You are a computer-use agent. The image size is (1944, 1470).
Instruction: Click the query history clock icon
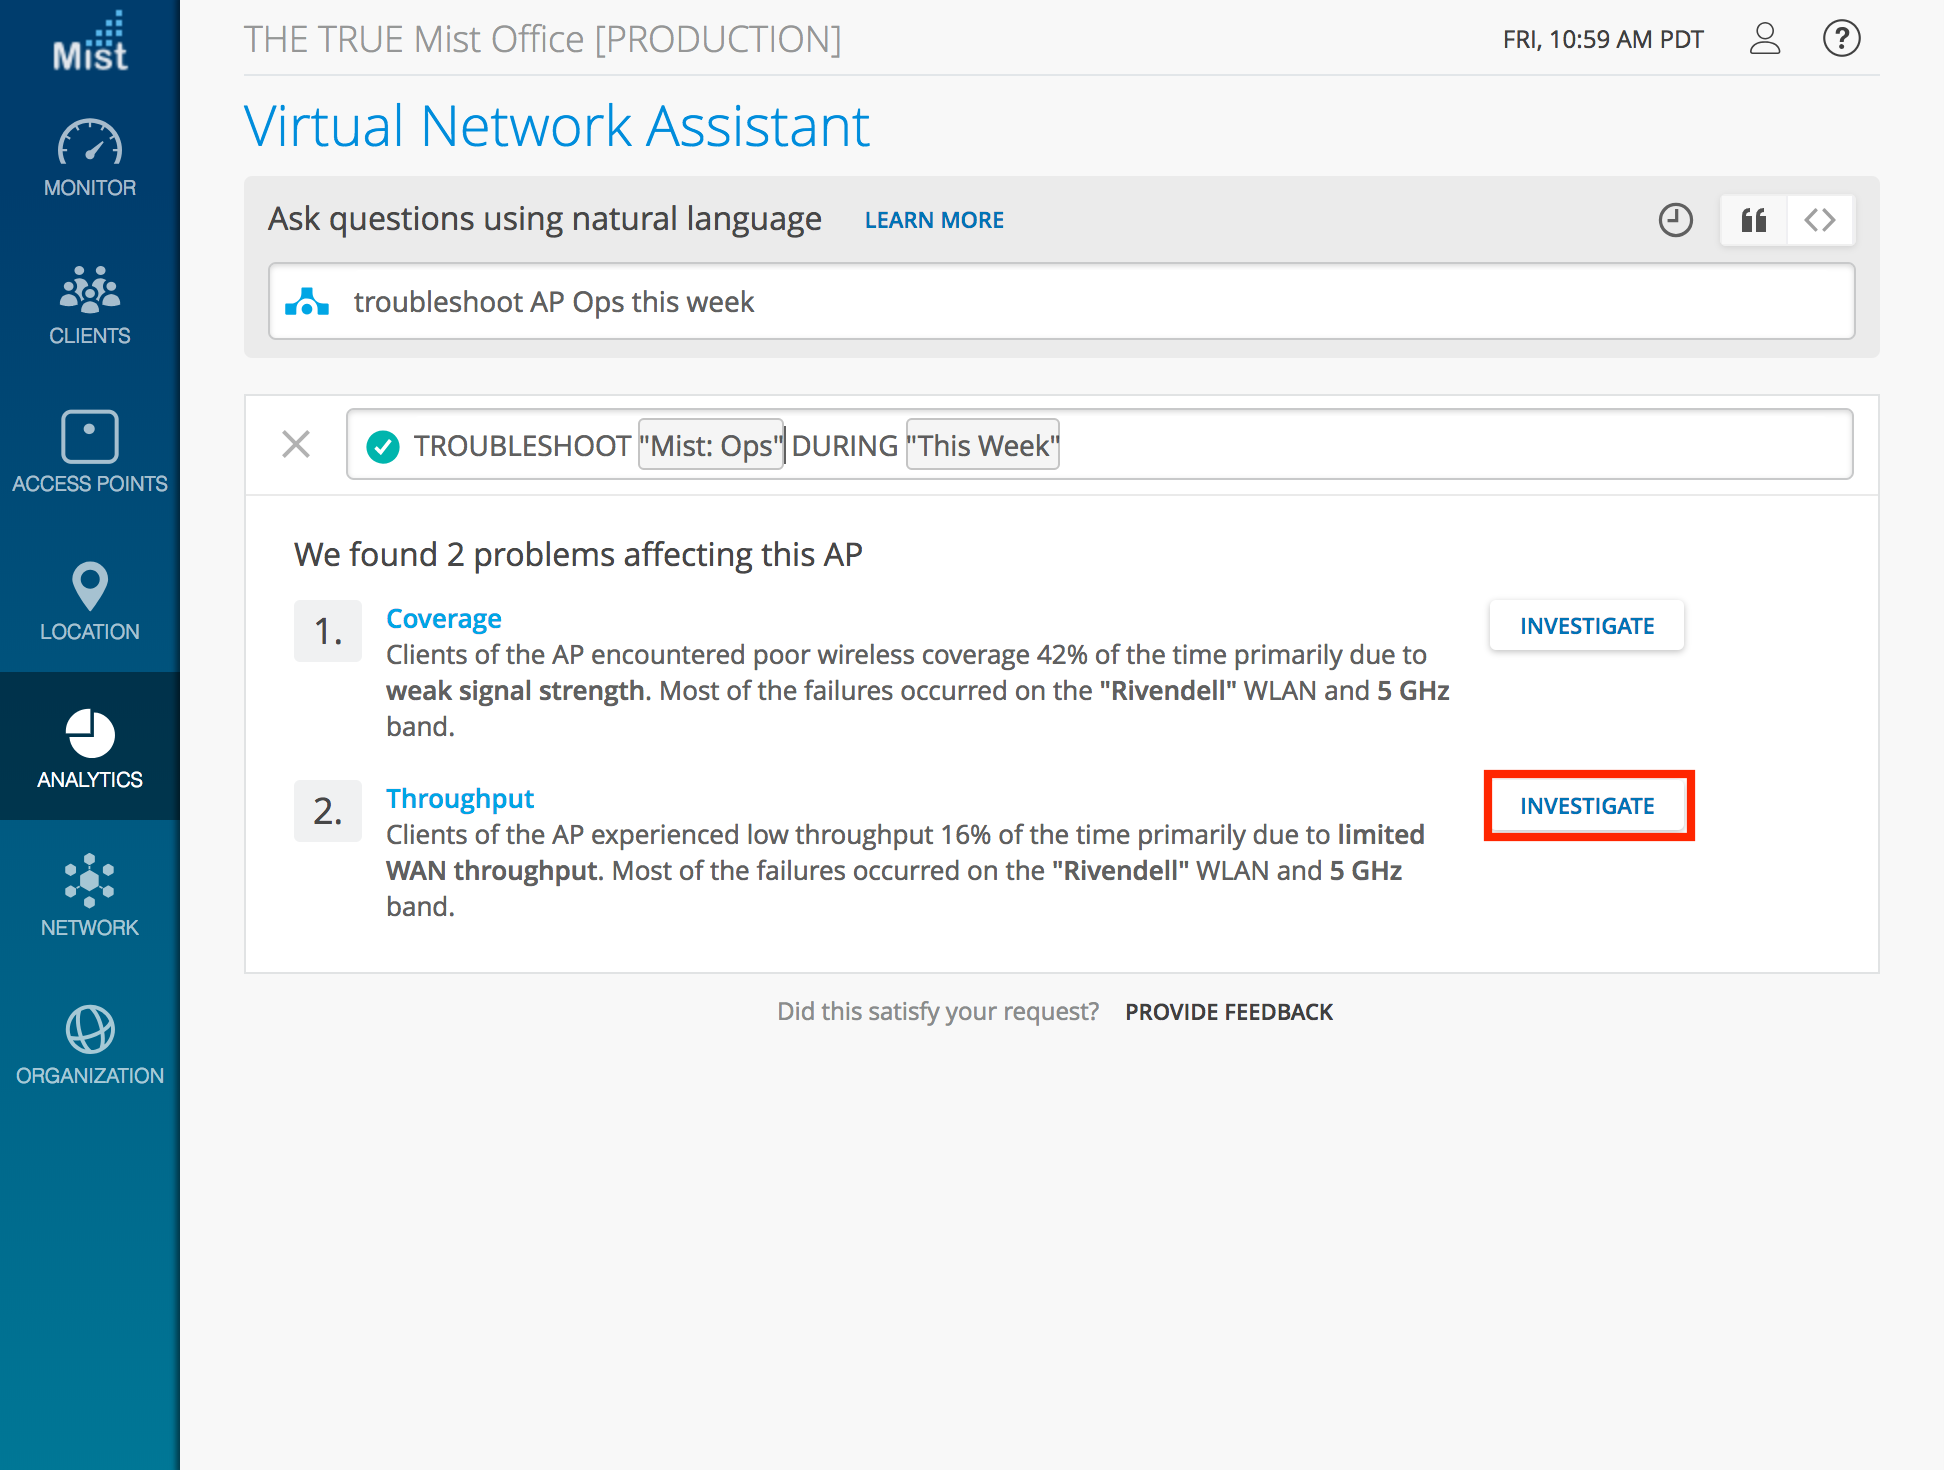[1675, 220]
